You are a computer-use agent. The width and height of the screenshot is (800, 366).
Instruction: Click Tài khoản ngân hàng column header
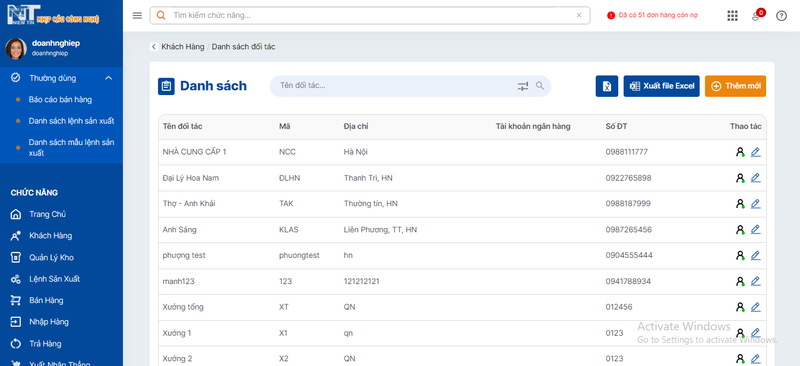[533, 127]
